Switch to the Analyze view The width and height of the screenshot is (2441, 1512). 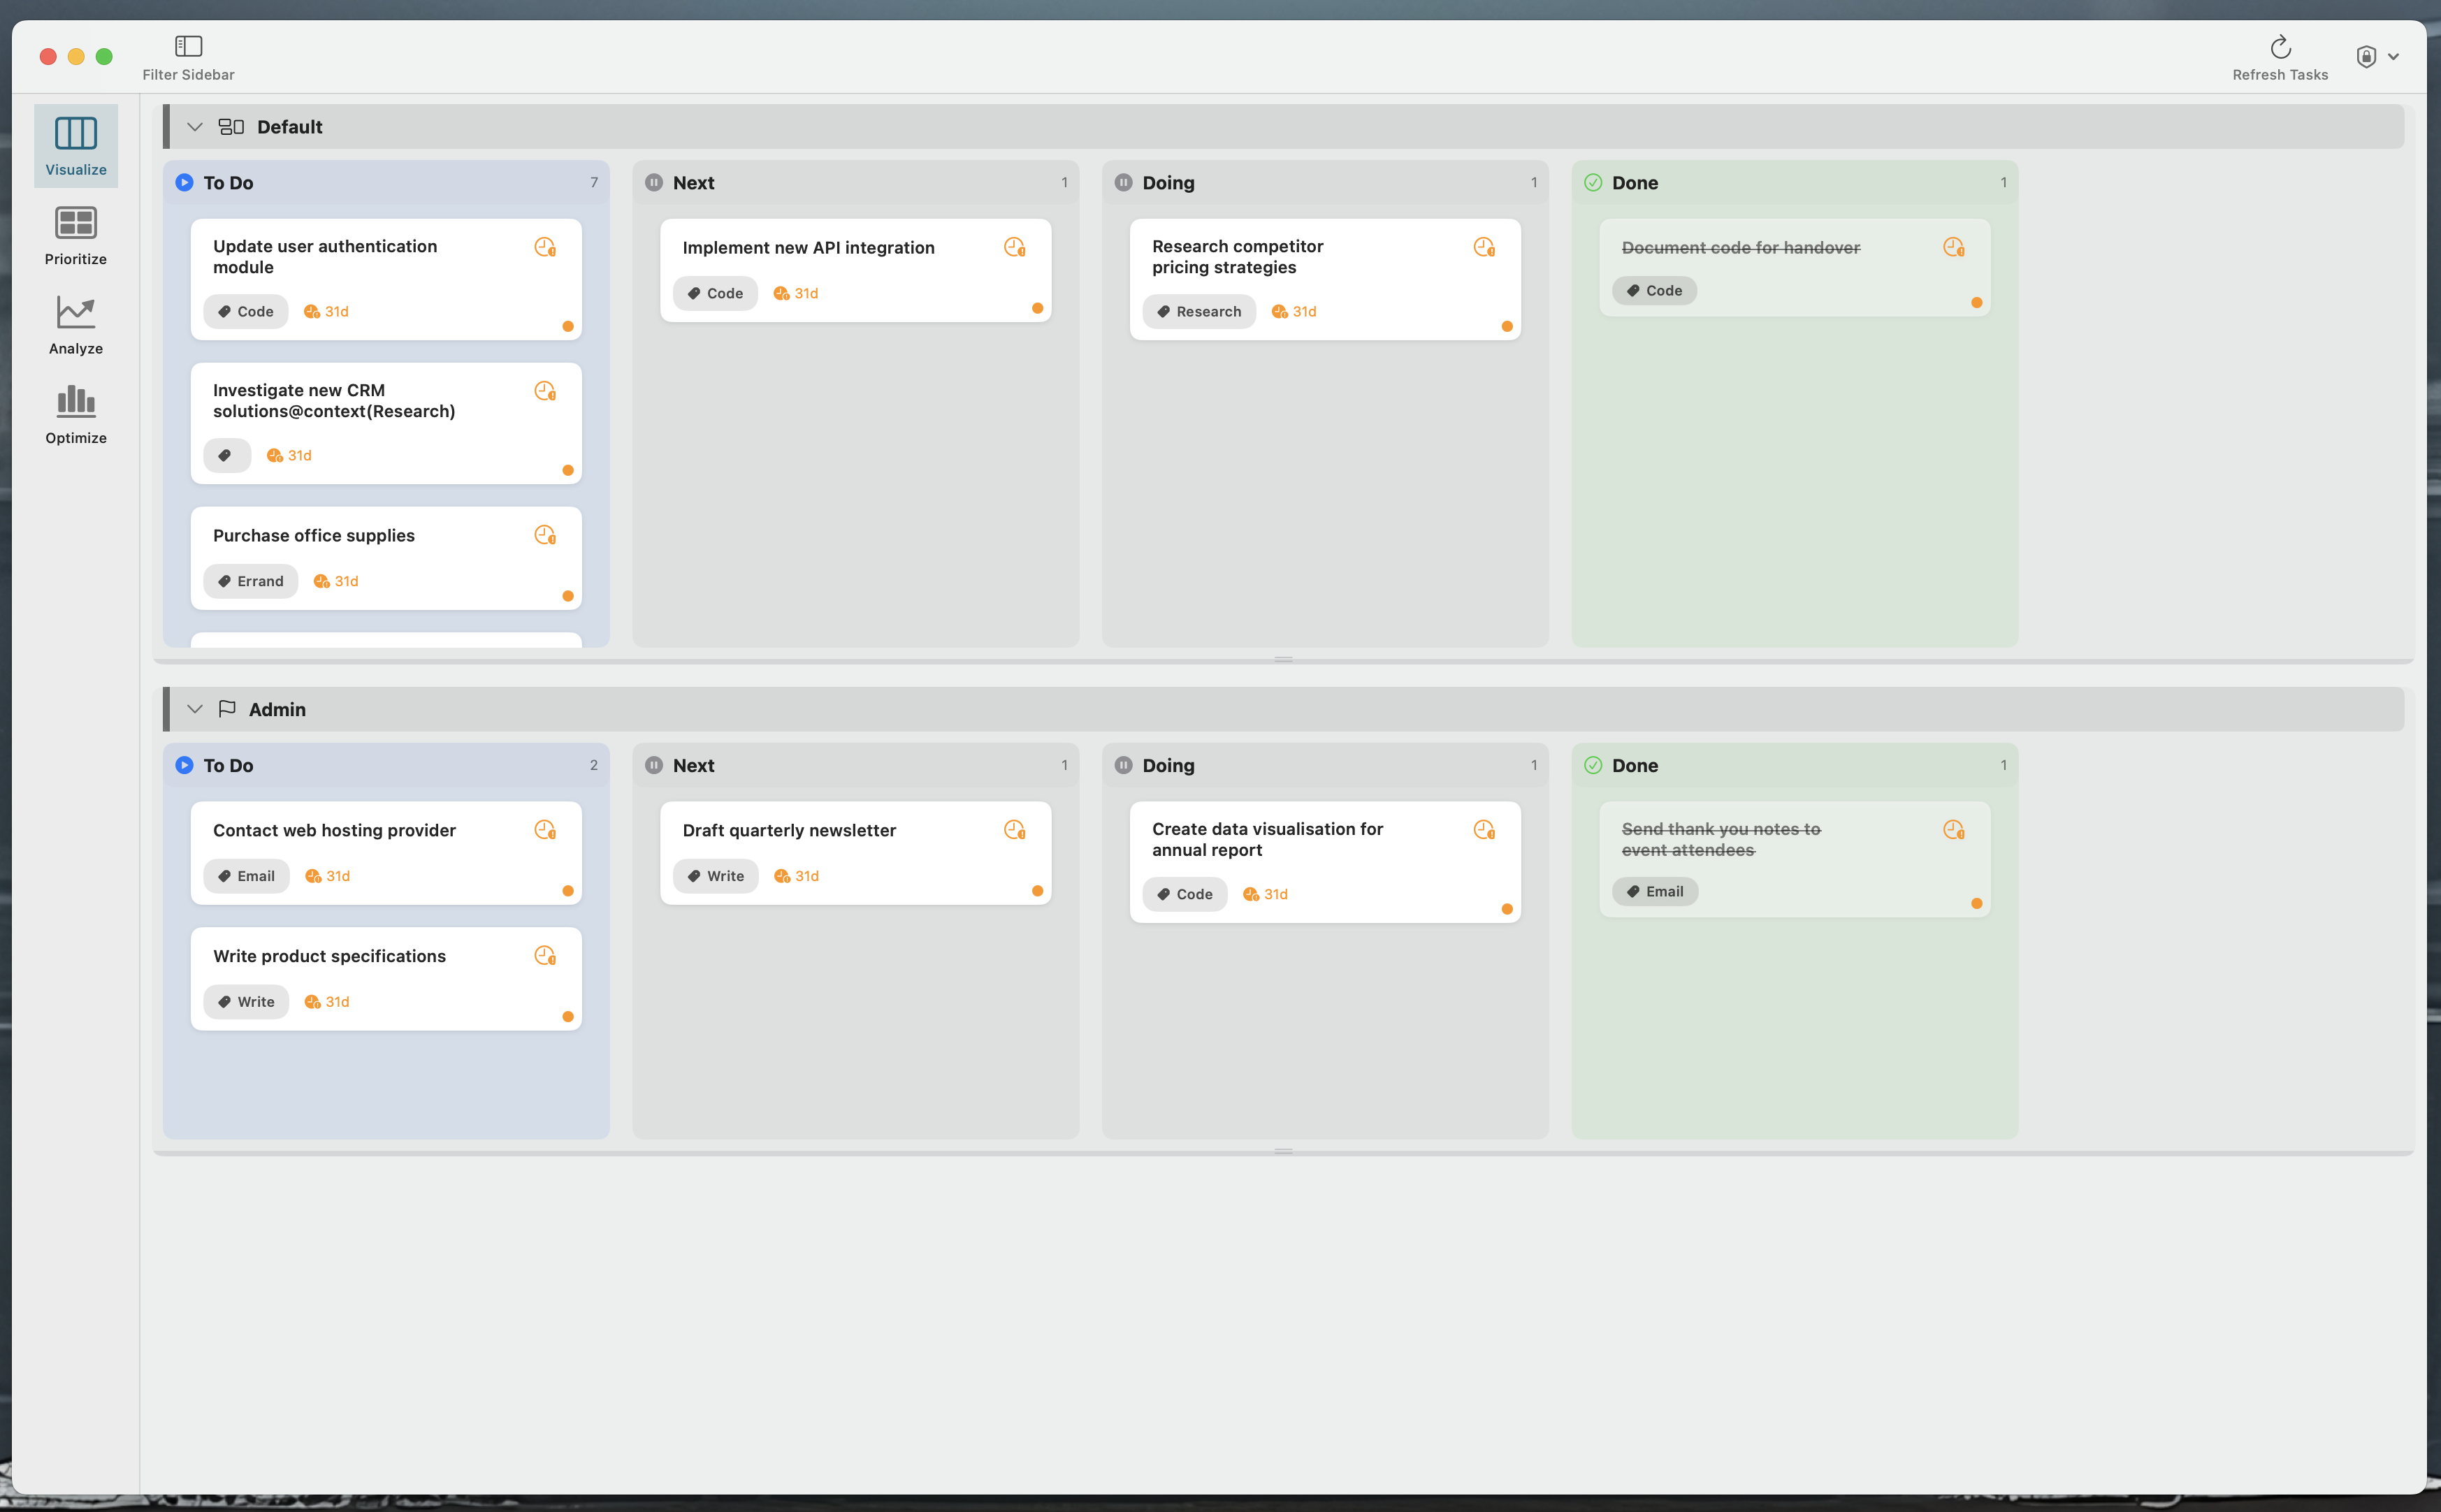coord(76,325)
